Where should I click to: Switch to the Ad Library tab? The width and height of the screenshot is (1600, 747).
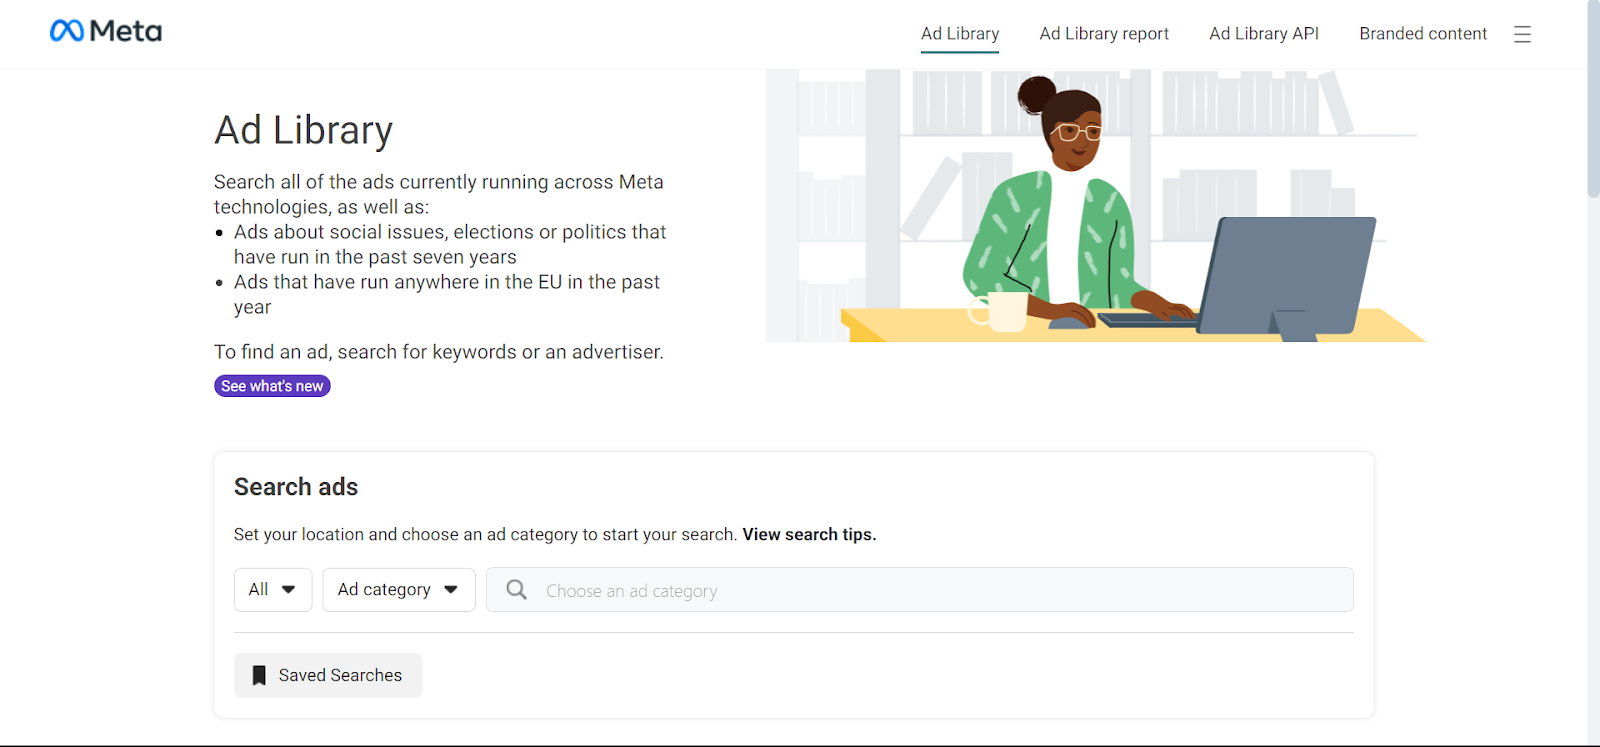point(959,34)
